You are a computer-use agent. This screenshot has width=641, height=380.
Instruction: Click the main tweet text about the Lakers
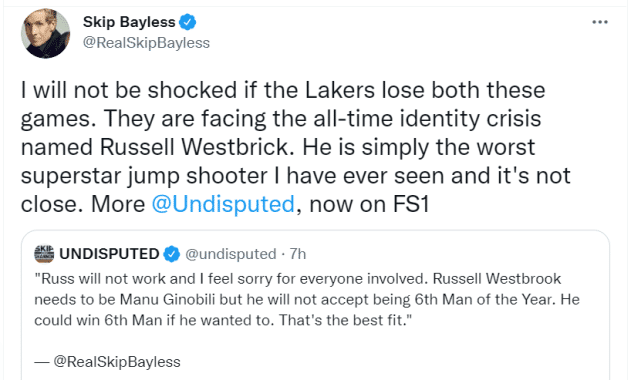295,147
